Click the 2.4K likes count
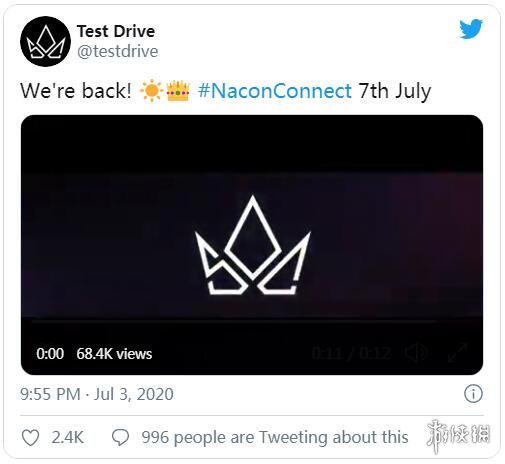Screen dimensions: 505x464 67,437
